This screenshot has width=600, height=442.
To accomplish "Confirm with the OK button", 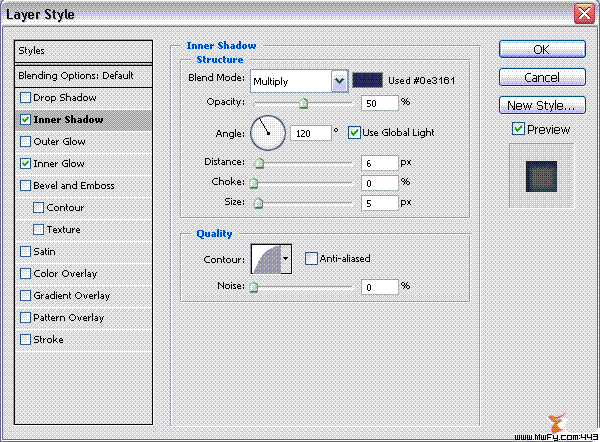I will [x=542, y=49].
